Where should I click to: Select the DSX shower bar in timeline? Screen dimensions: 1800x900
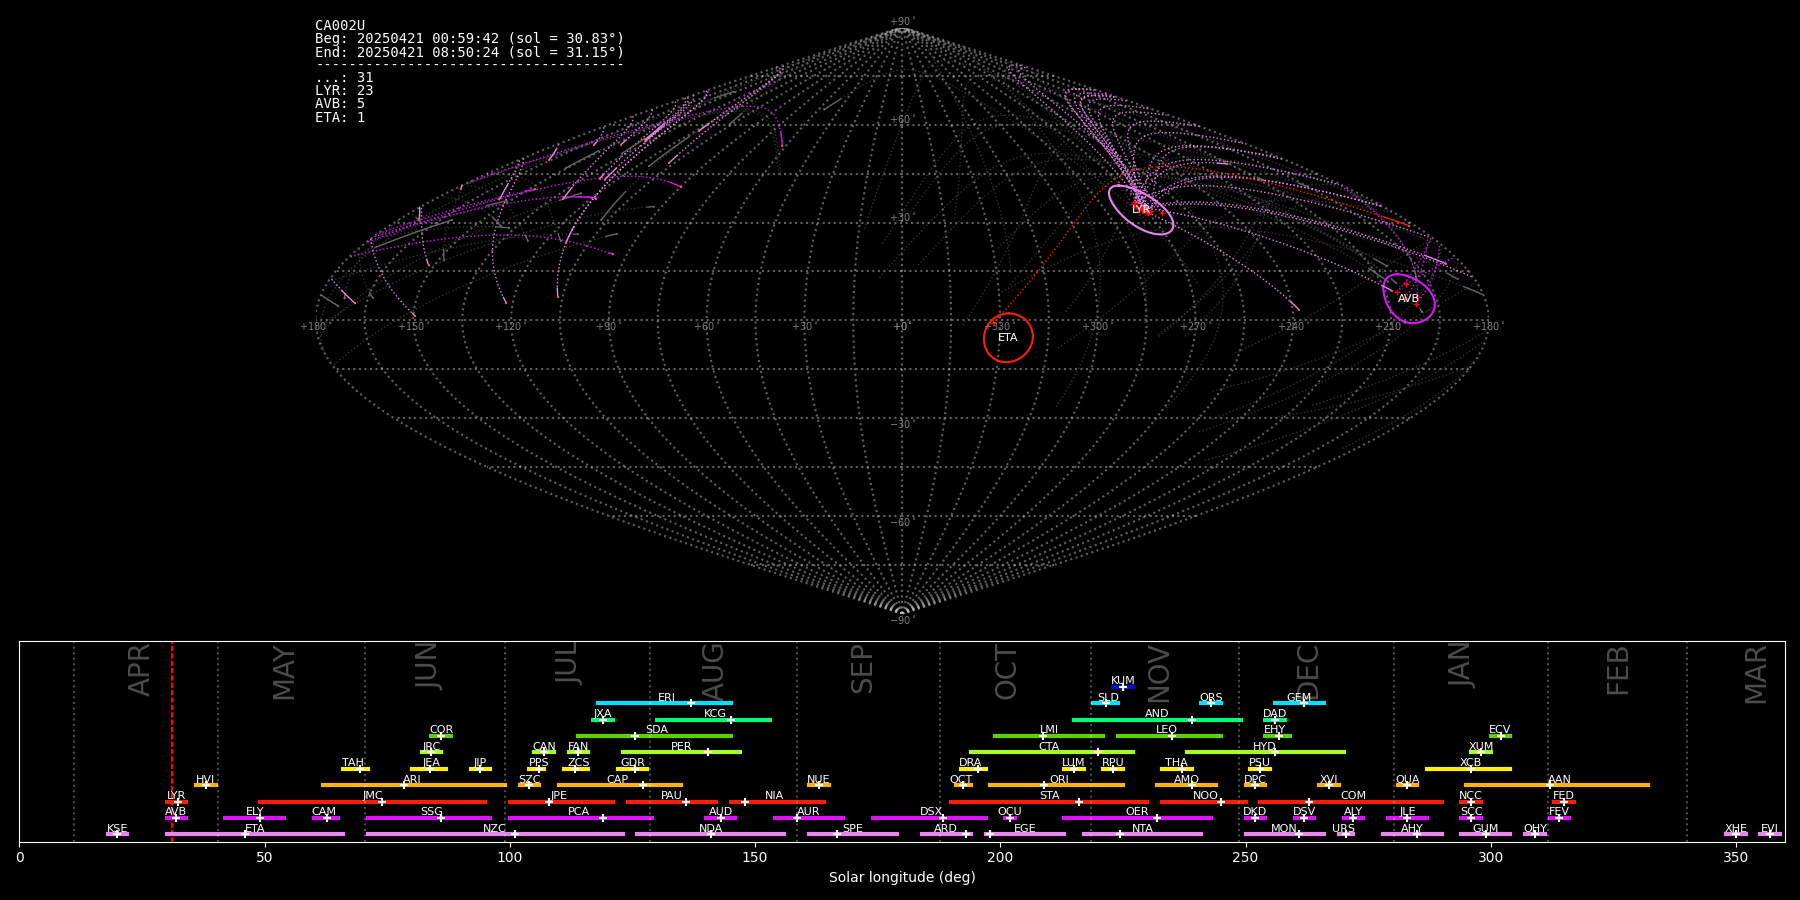(929, 818)
